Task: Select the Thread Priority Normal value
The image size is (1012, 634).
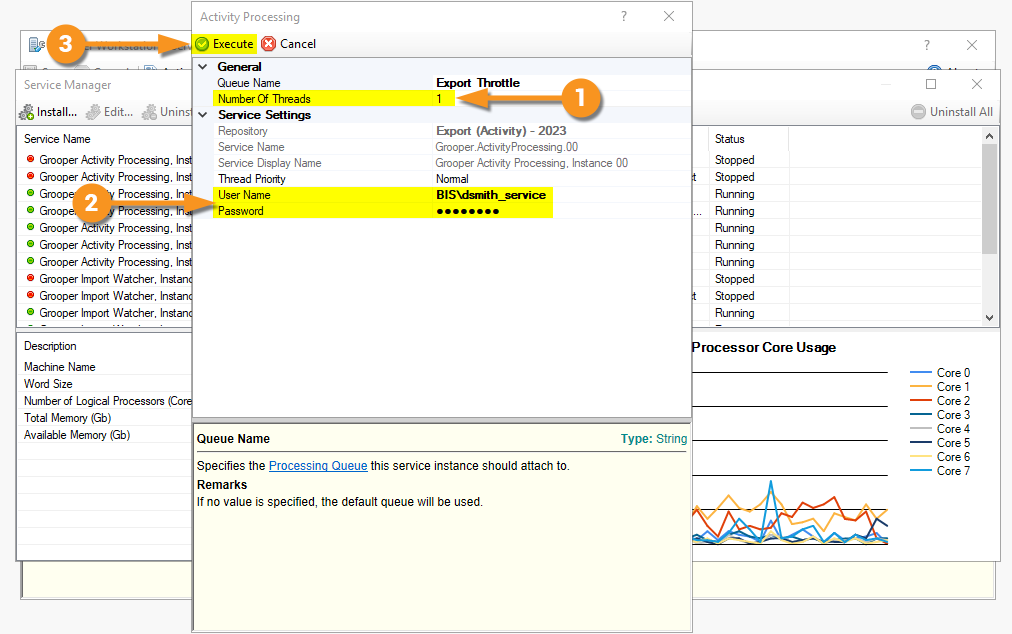Action: [x=452, y=179]
